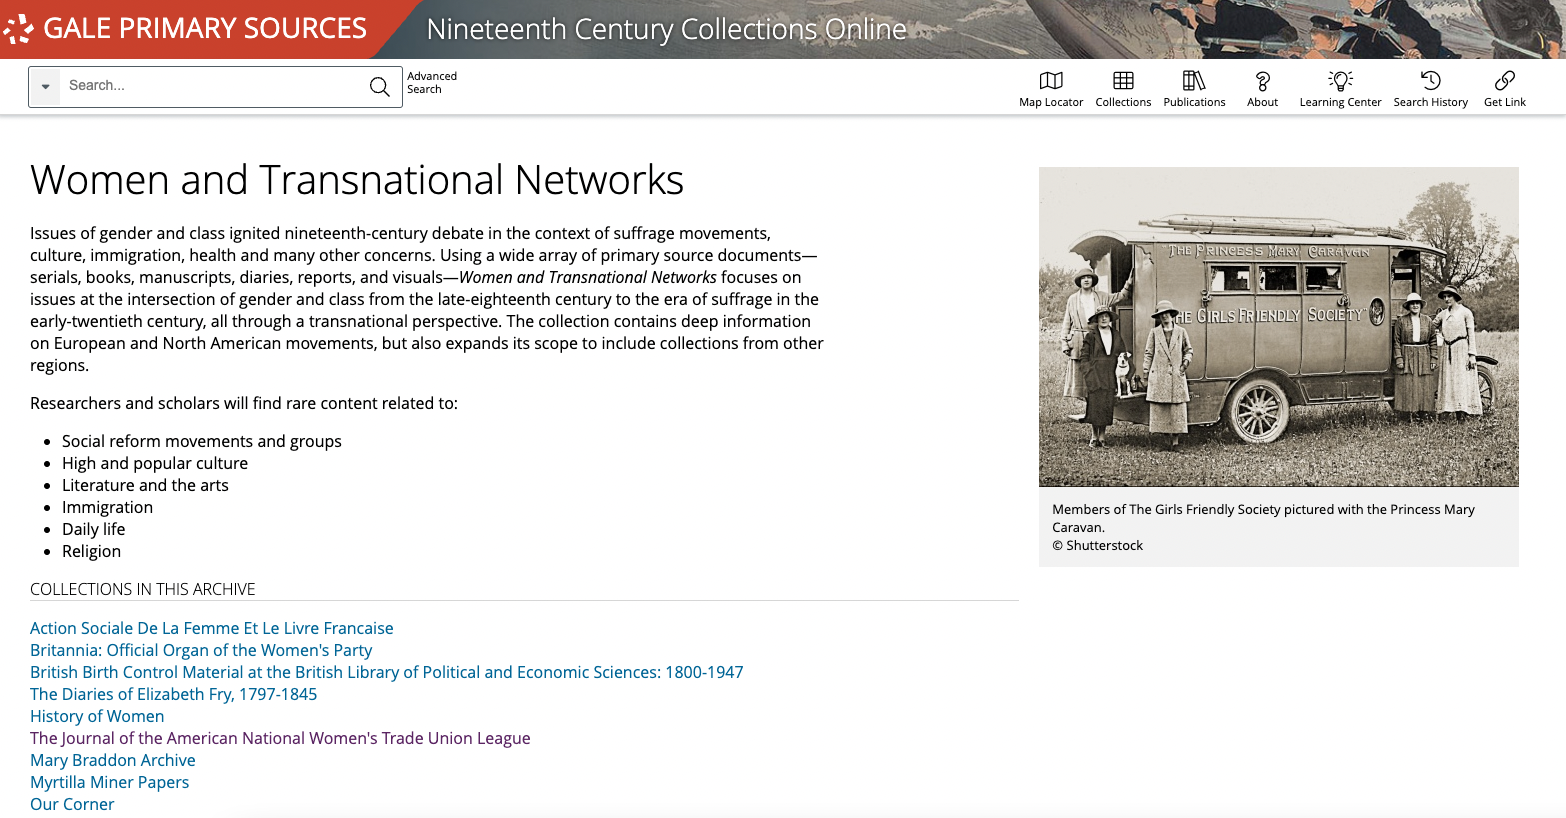Open Journal of American National Women's Trade Union League

pos(280,738)
